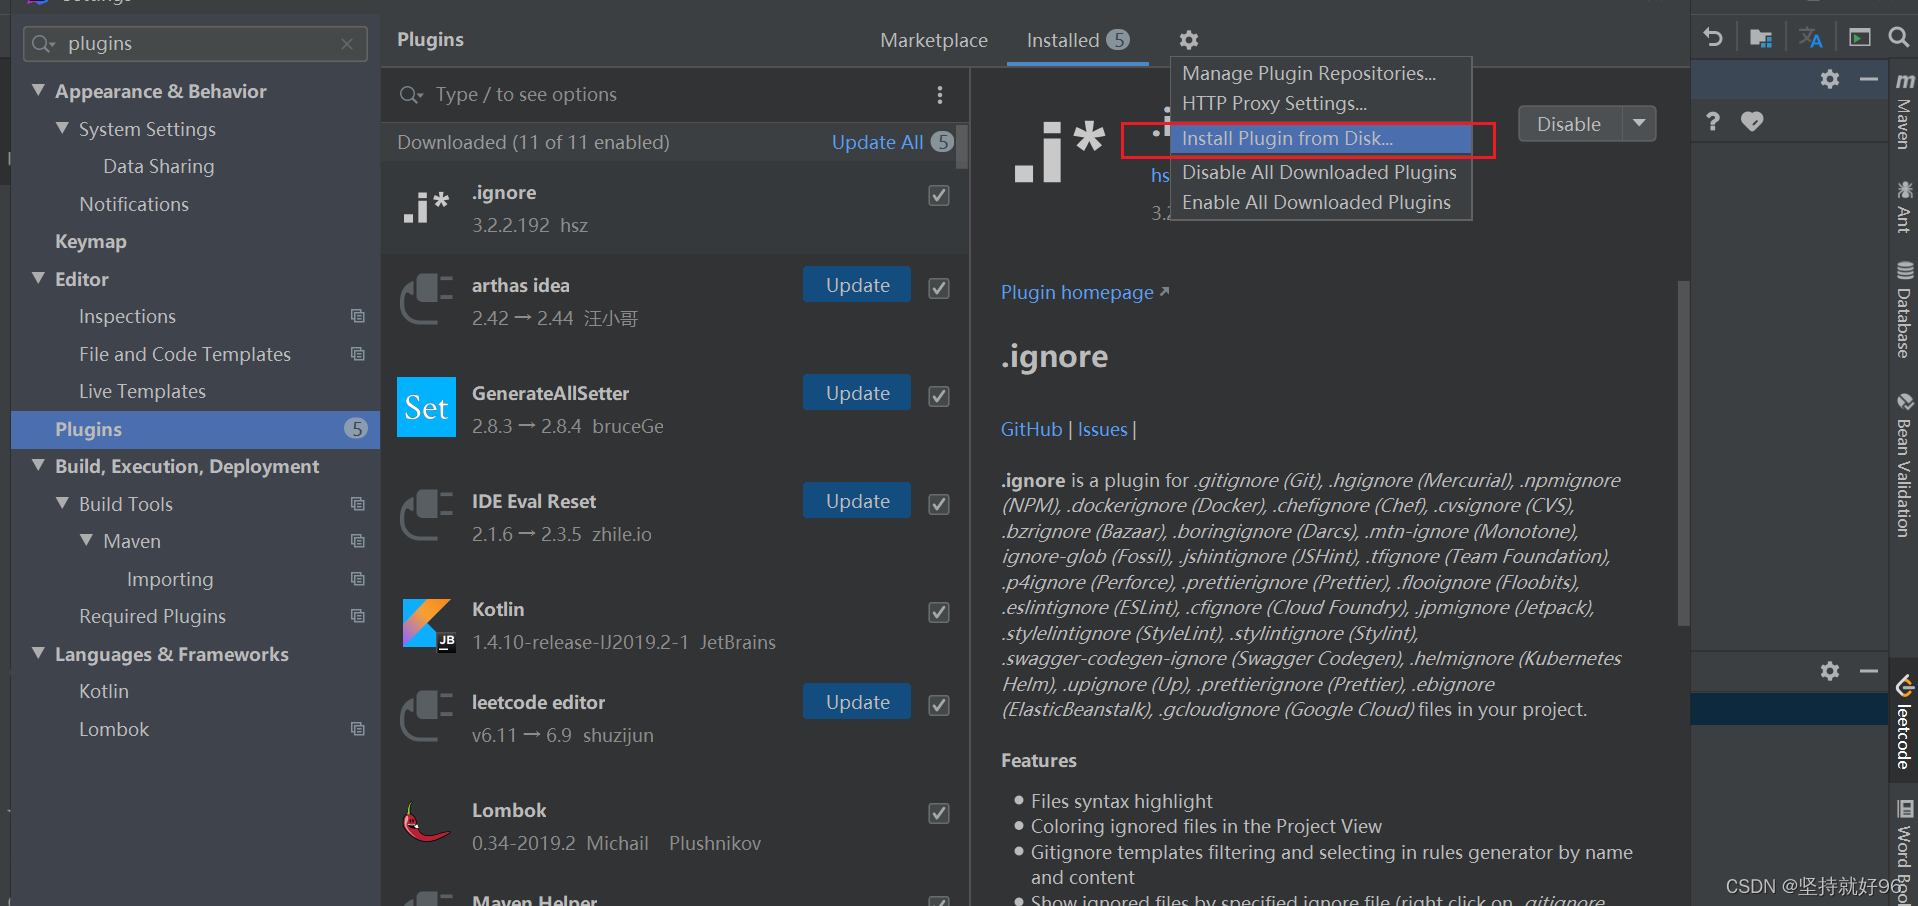Image resolution: width=1918 pixels, height=906 pixels.
Task: Open leetcode panel gear settings
Action: (x=1830, y=671)
